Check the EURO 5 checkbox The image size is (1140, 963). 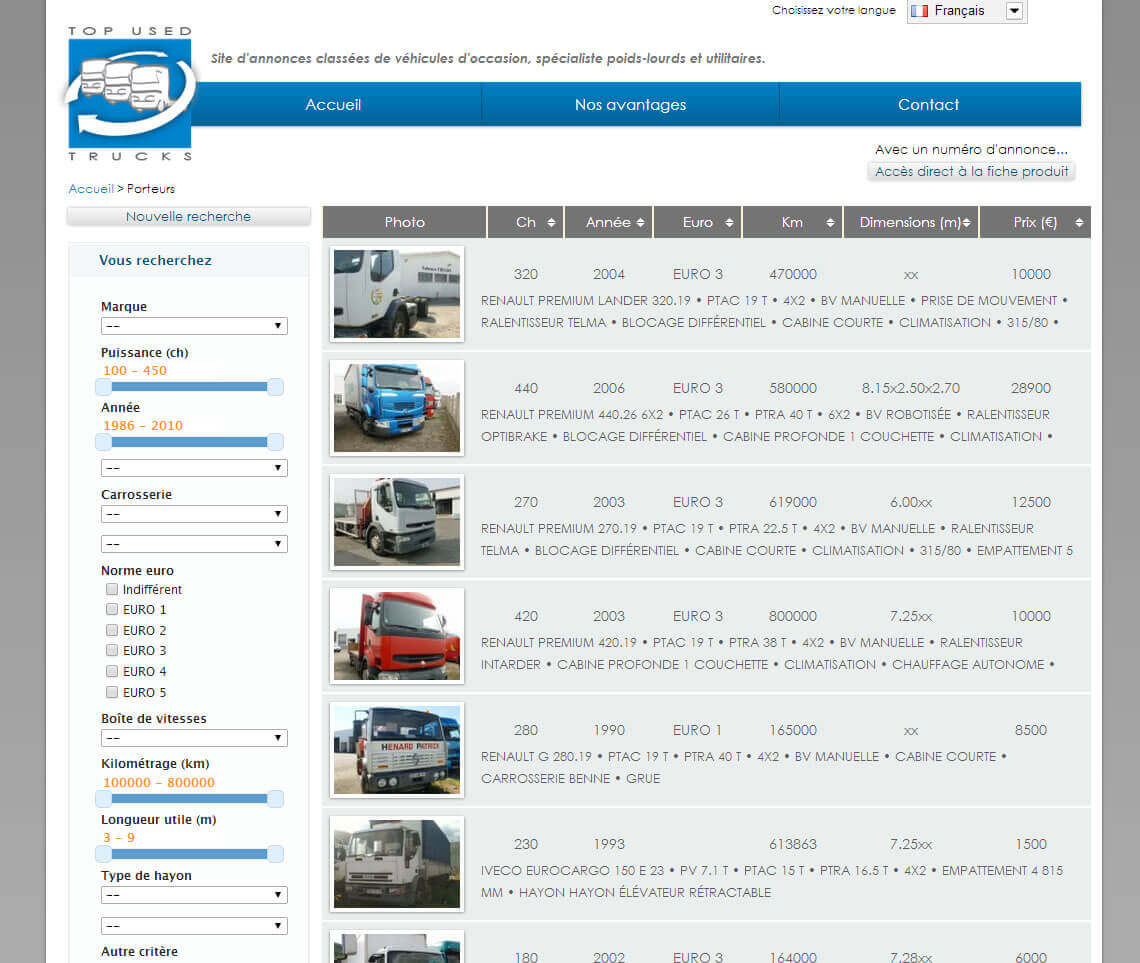(x=111, y=692)
